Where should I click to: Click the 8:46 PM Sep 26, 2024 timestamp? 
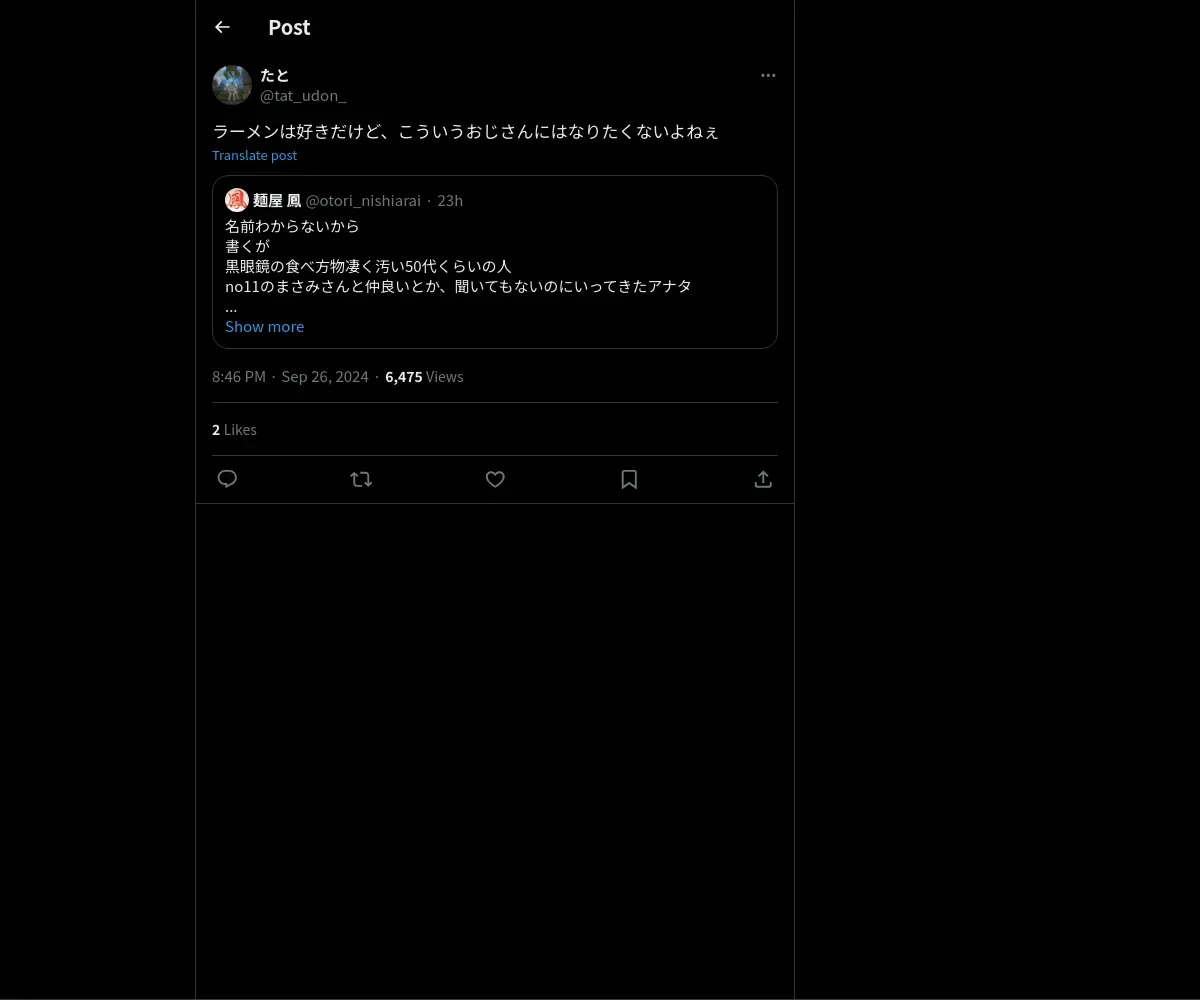coord(290,377)
